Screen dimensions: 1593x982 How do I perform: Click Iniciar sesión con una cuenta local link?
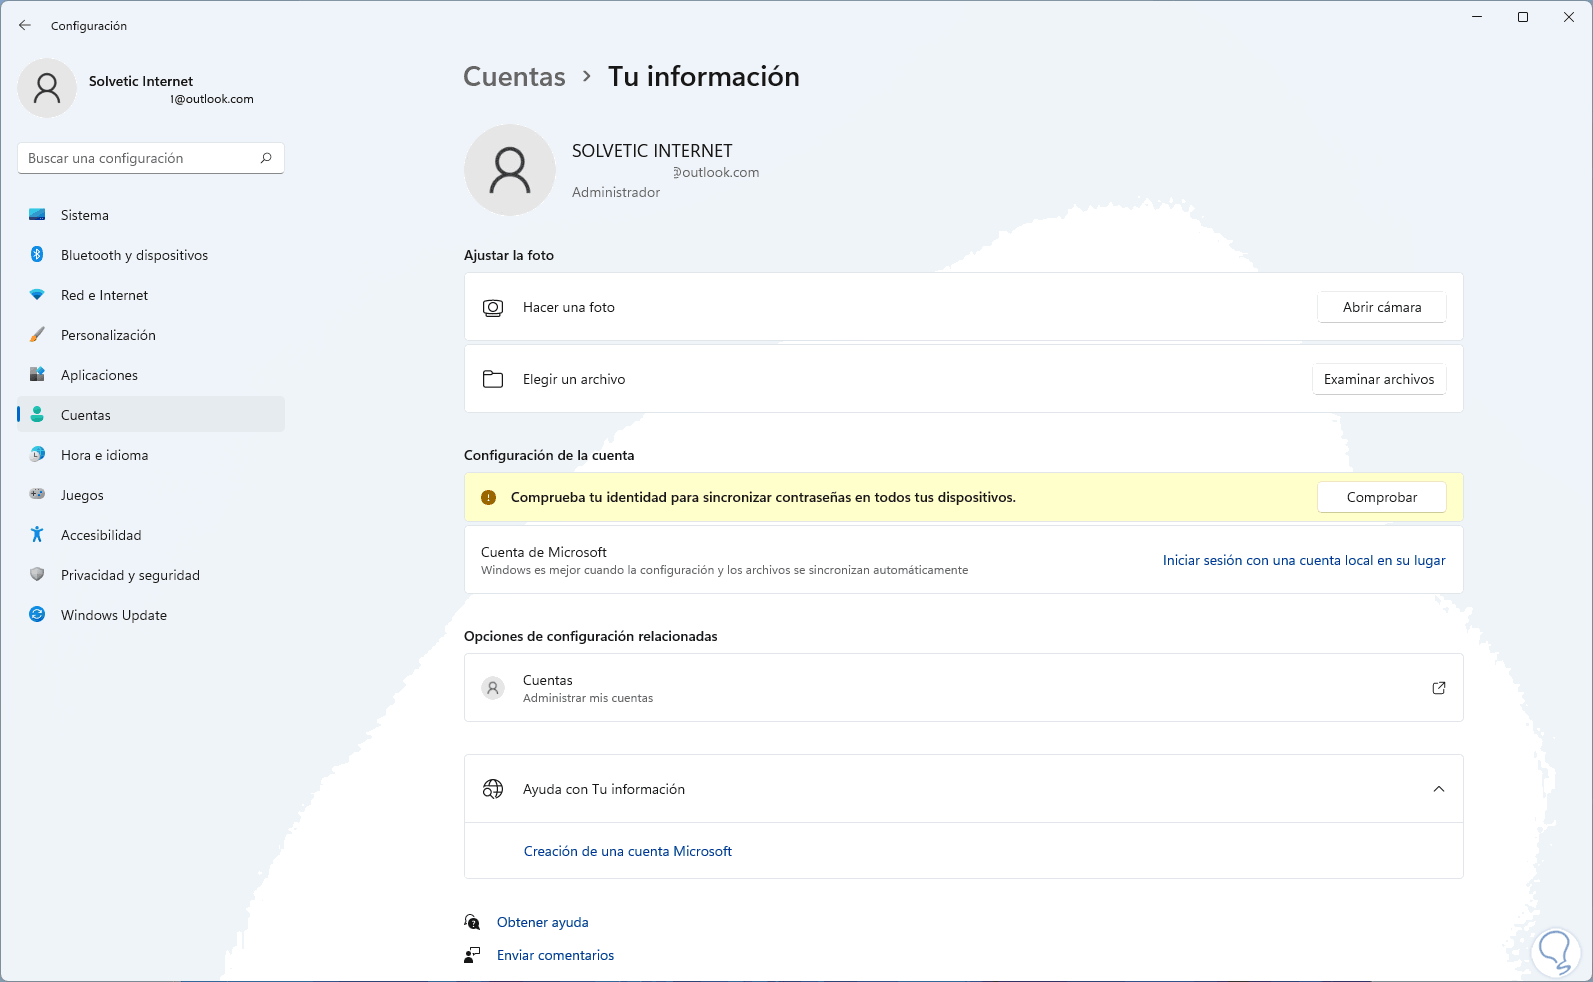tap(1304, 560)
